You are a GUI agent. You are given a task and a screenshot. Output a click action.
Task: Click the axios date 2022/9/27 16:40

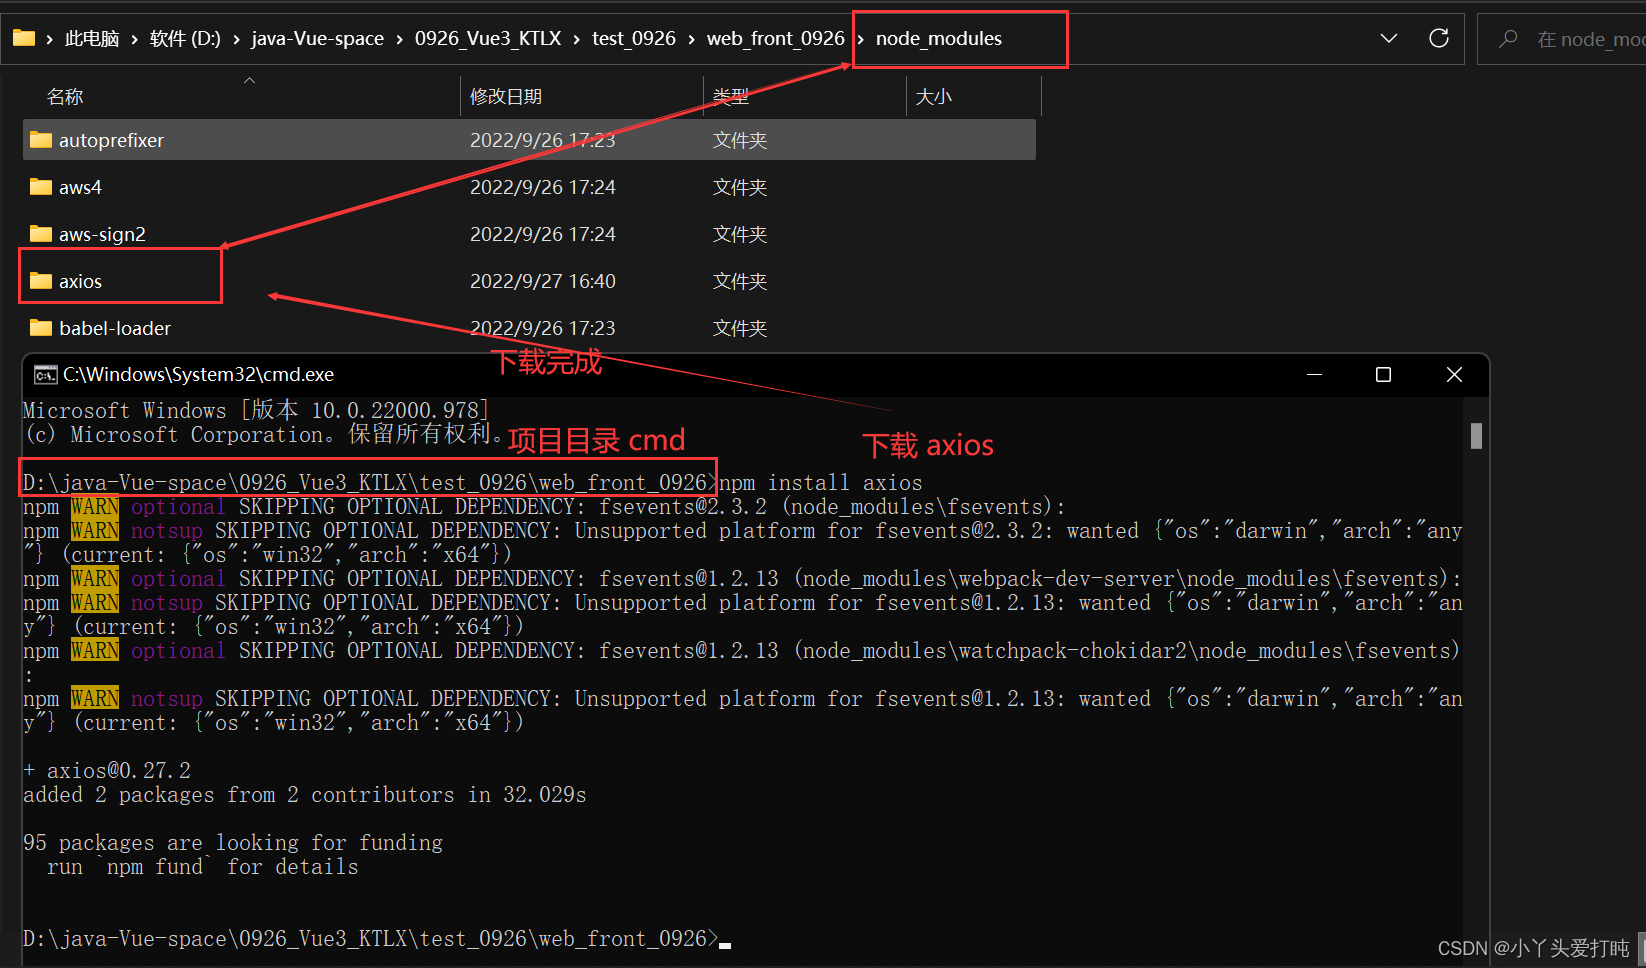coord(543,282)
